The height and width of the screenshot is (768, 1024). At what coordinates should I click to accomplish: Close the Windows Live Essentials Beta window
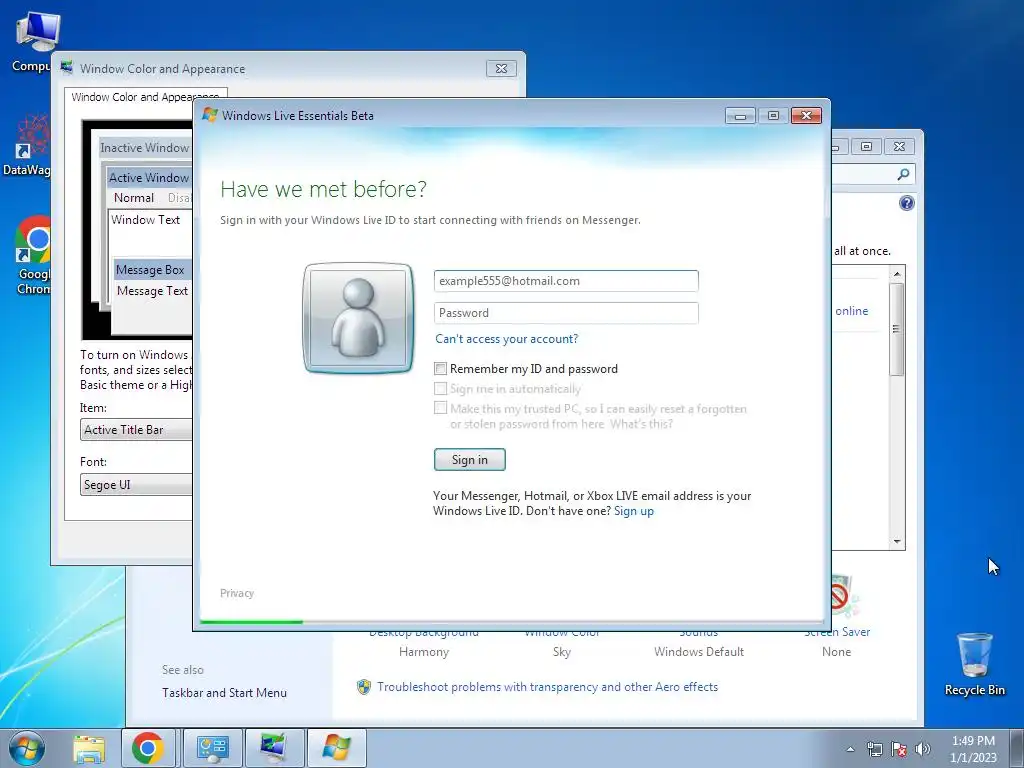pos(806,116)
